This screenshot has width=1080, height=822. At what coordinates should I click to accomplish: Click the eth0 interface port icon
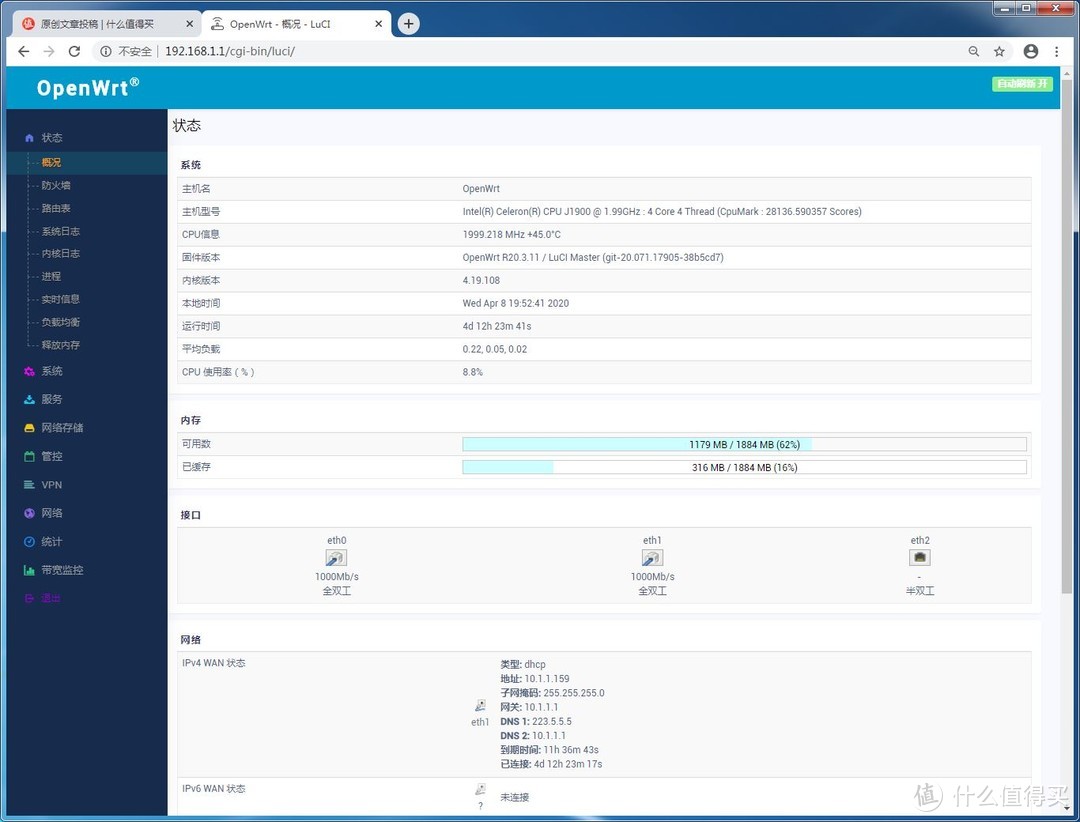336,558
